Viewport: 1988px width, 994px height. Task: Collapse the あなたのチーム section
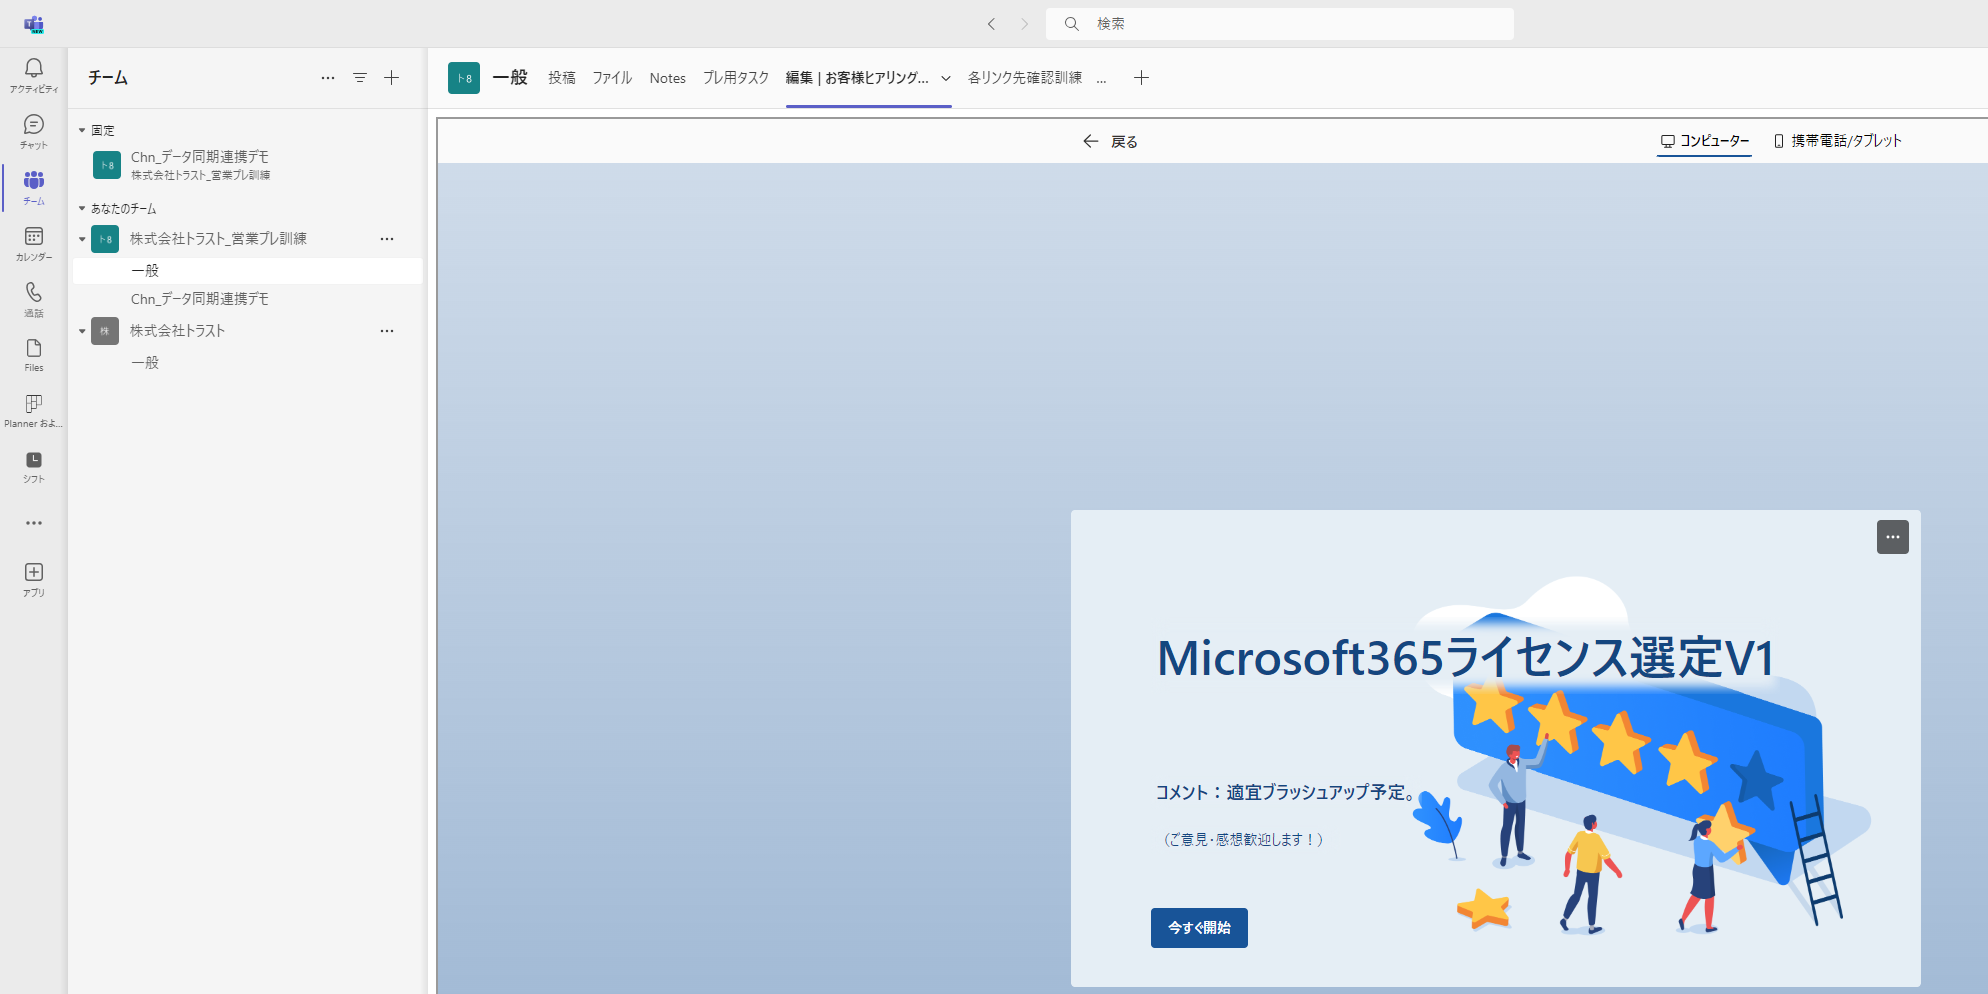82,209
